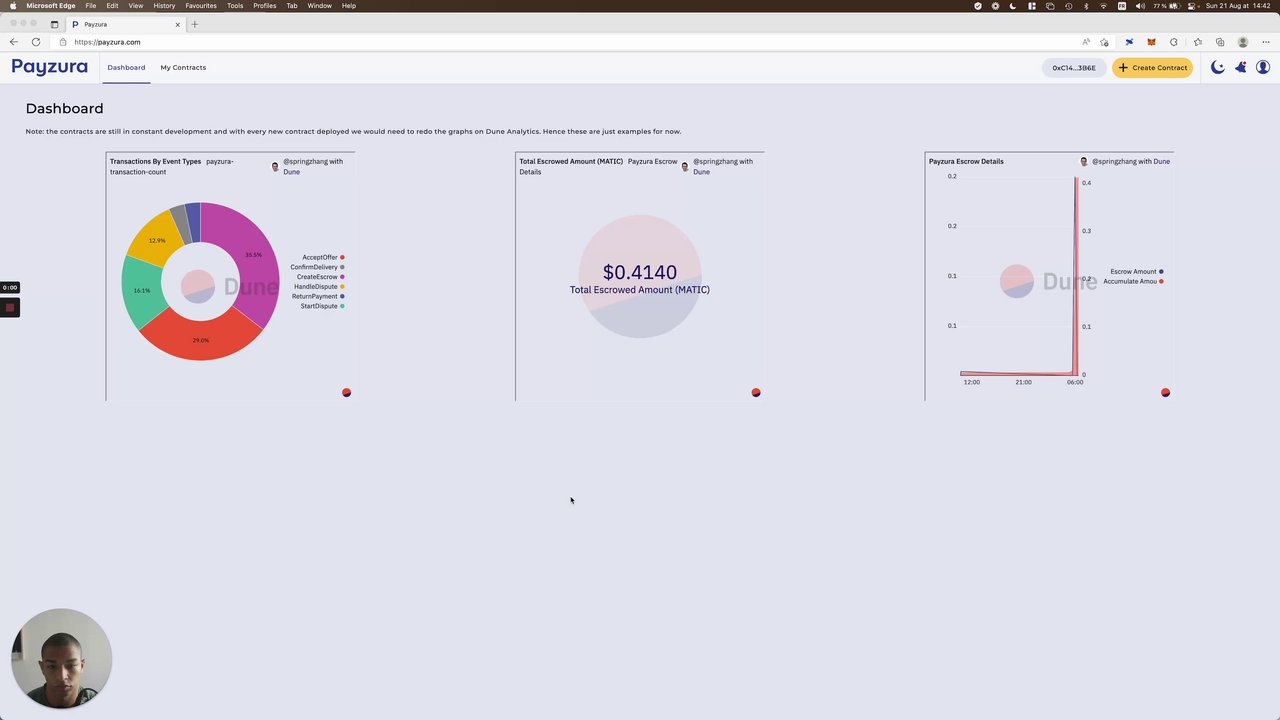Click the yellow 12.9% pie slice
The height and width of the screenshot is (720, 1280).
coord(157,240)
